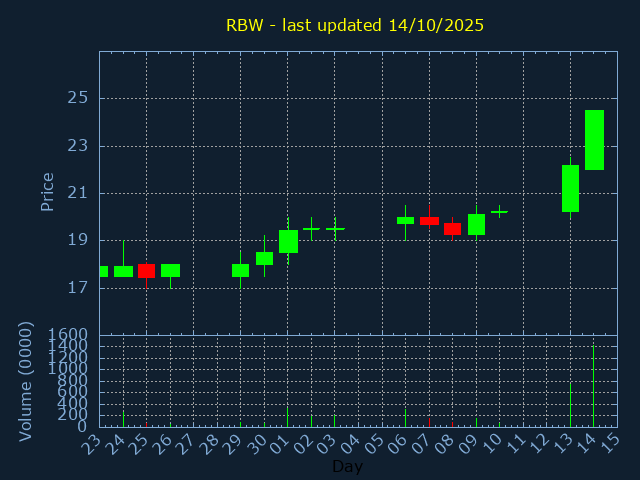The height and width of the screenshot is (480, 640).
Task: Click the red candlestick on day 08
Action: [x=452, y=229]
